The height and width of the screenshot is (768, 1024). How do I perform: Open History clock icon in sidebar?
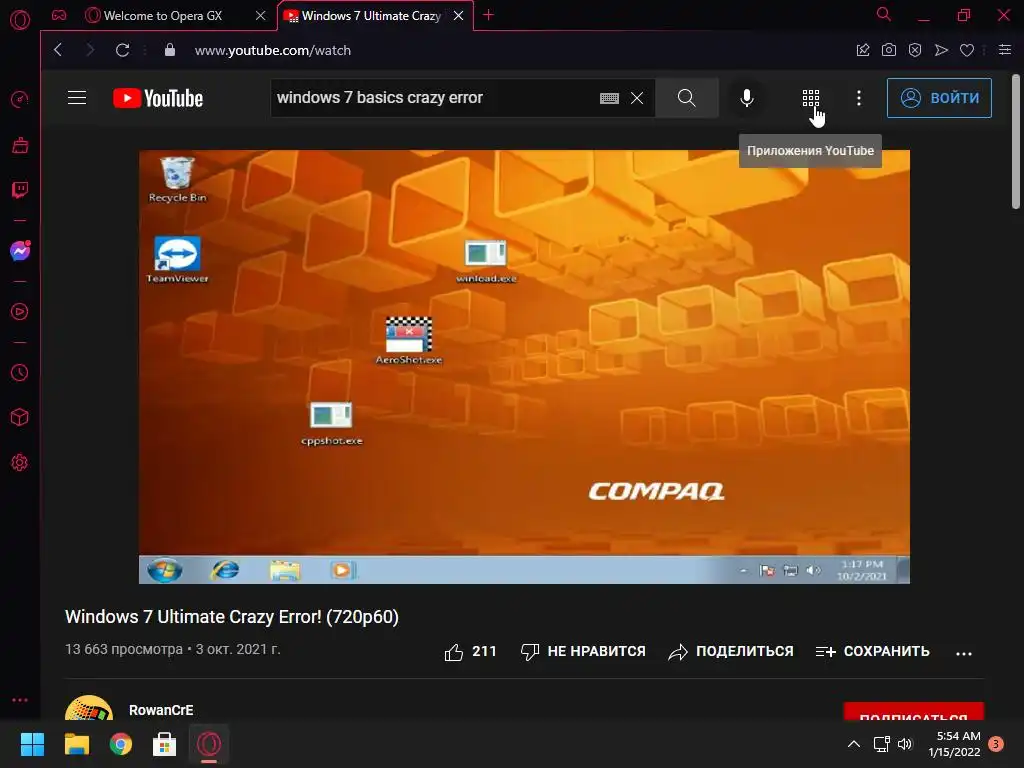[20, 372]
